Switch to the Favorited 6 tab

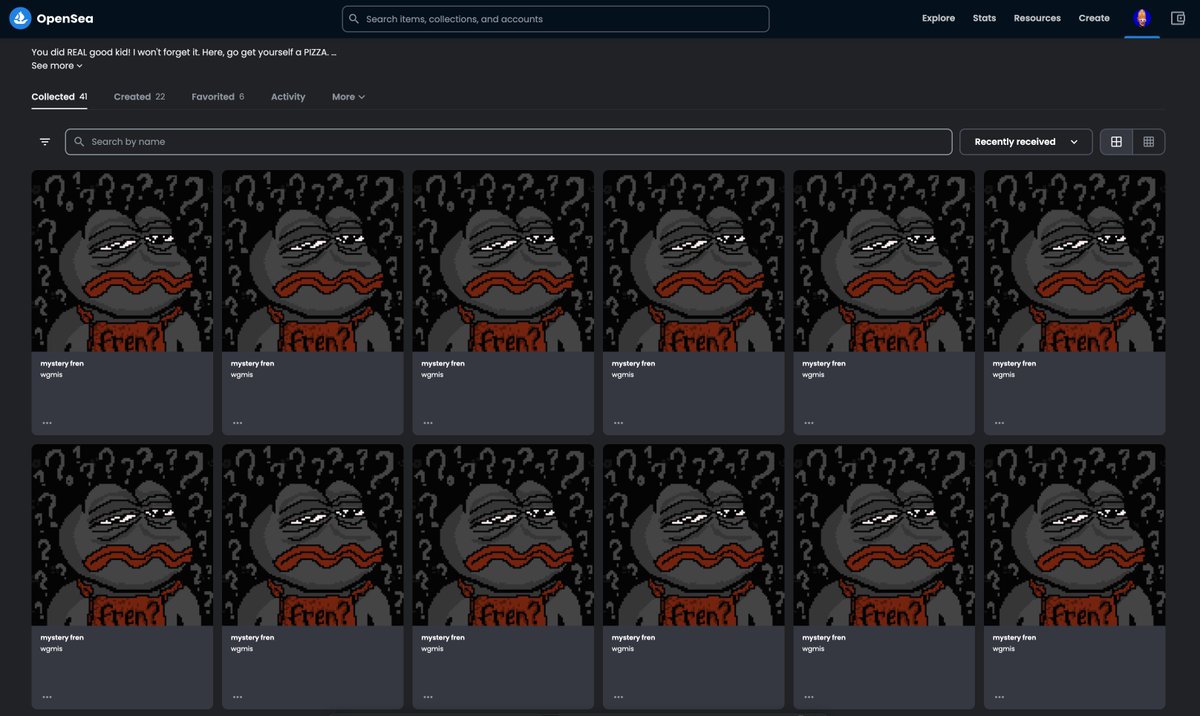click(218, 97)
